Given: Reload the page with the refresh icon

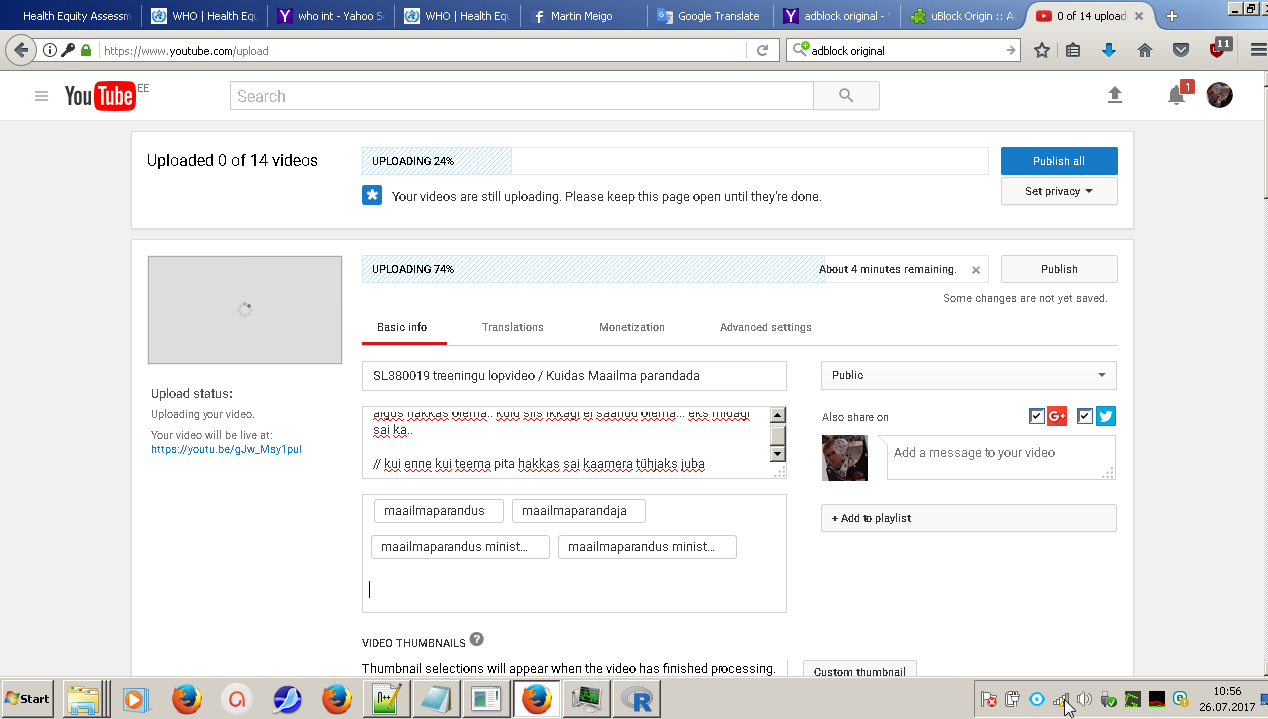Looking at the screenshot, I should [762, 50].
